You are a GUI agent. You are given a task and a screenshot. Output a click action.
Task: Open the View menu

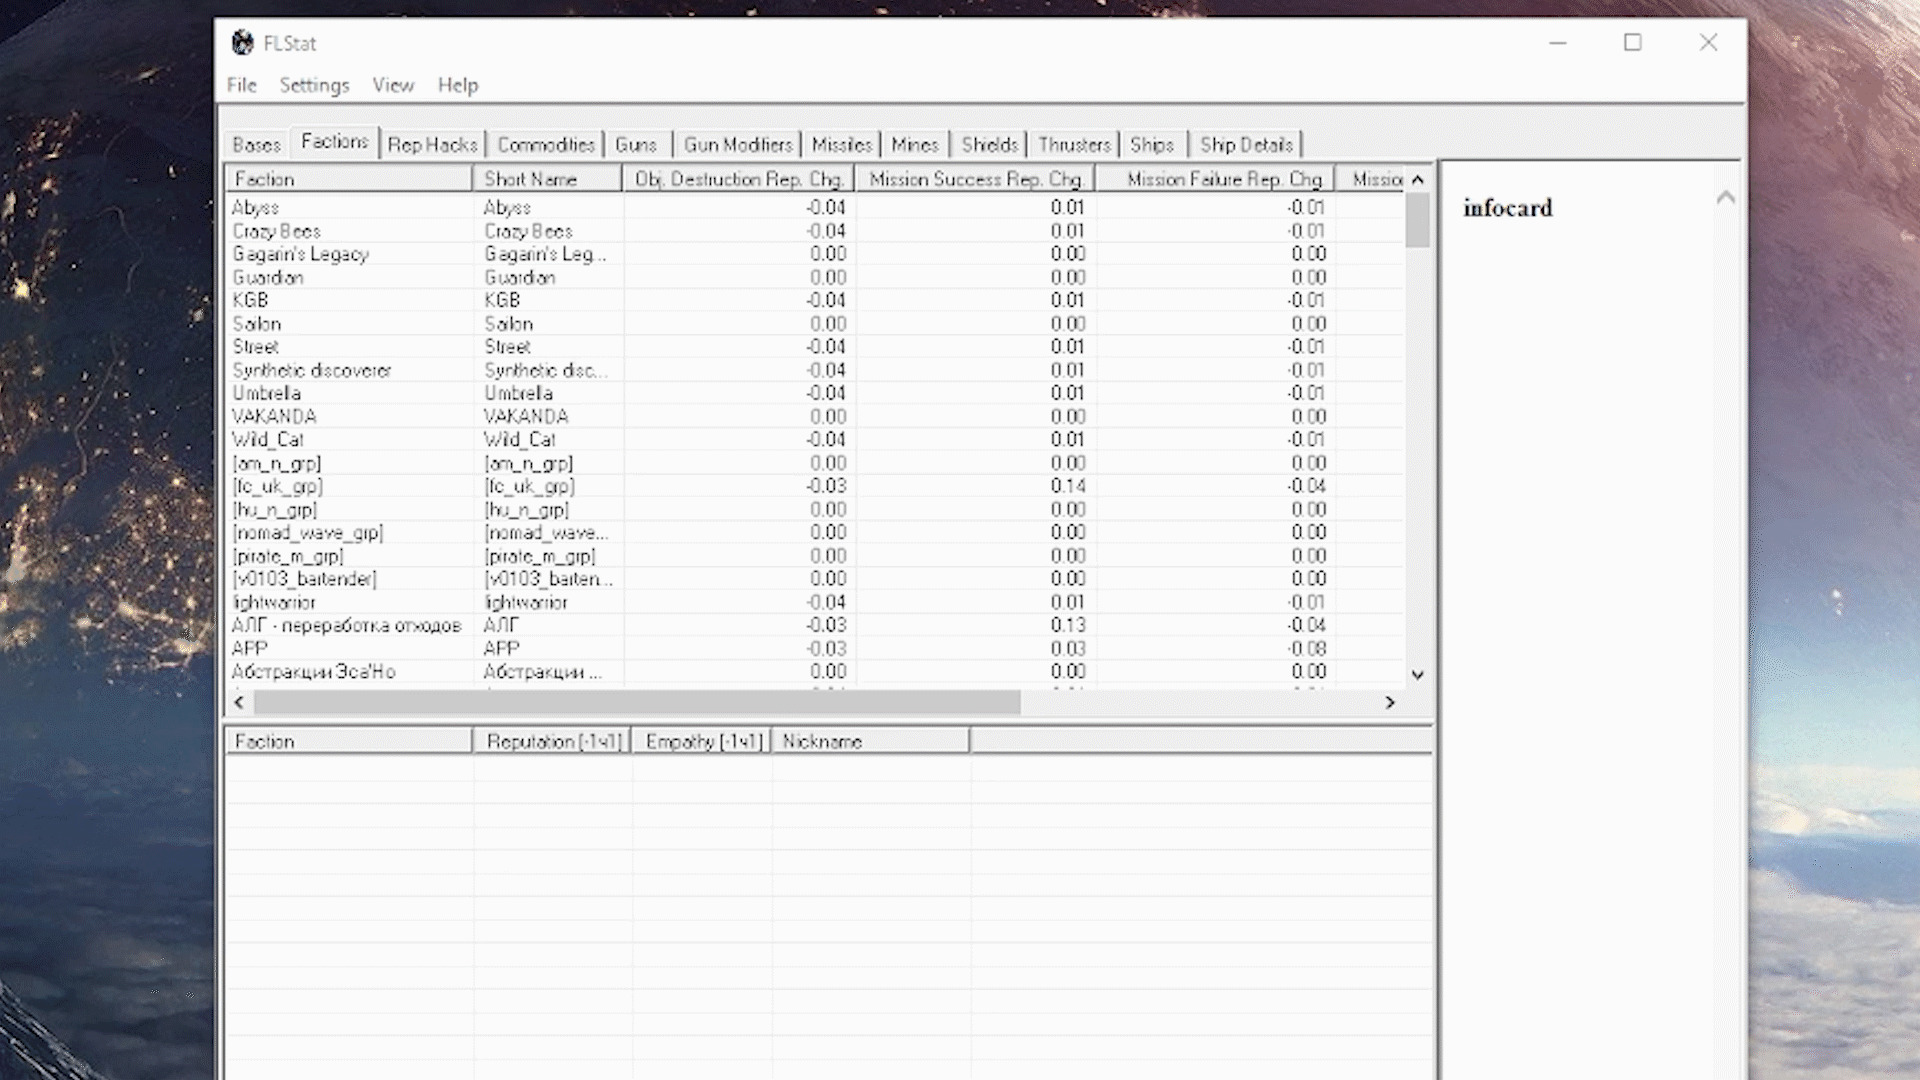click(x=393, y=85)
